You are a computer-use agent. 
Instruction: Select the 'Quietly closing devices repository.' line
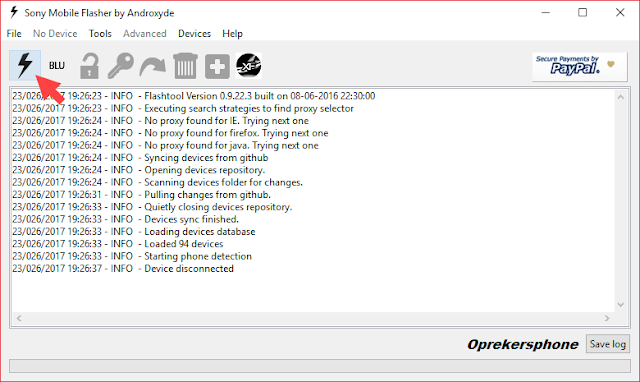click(152, 207)
